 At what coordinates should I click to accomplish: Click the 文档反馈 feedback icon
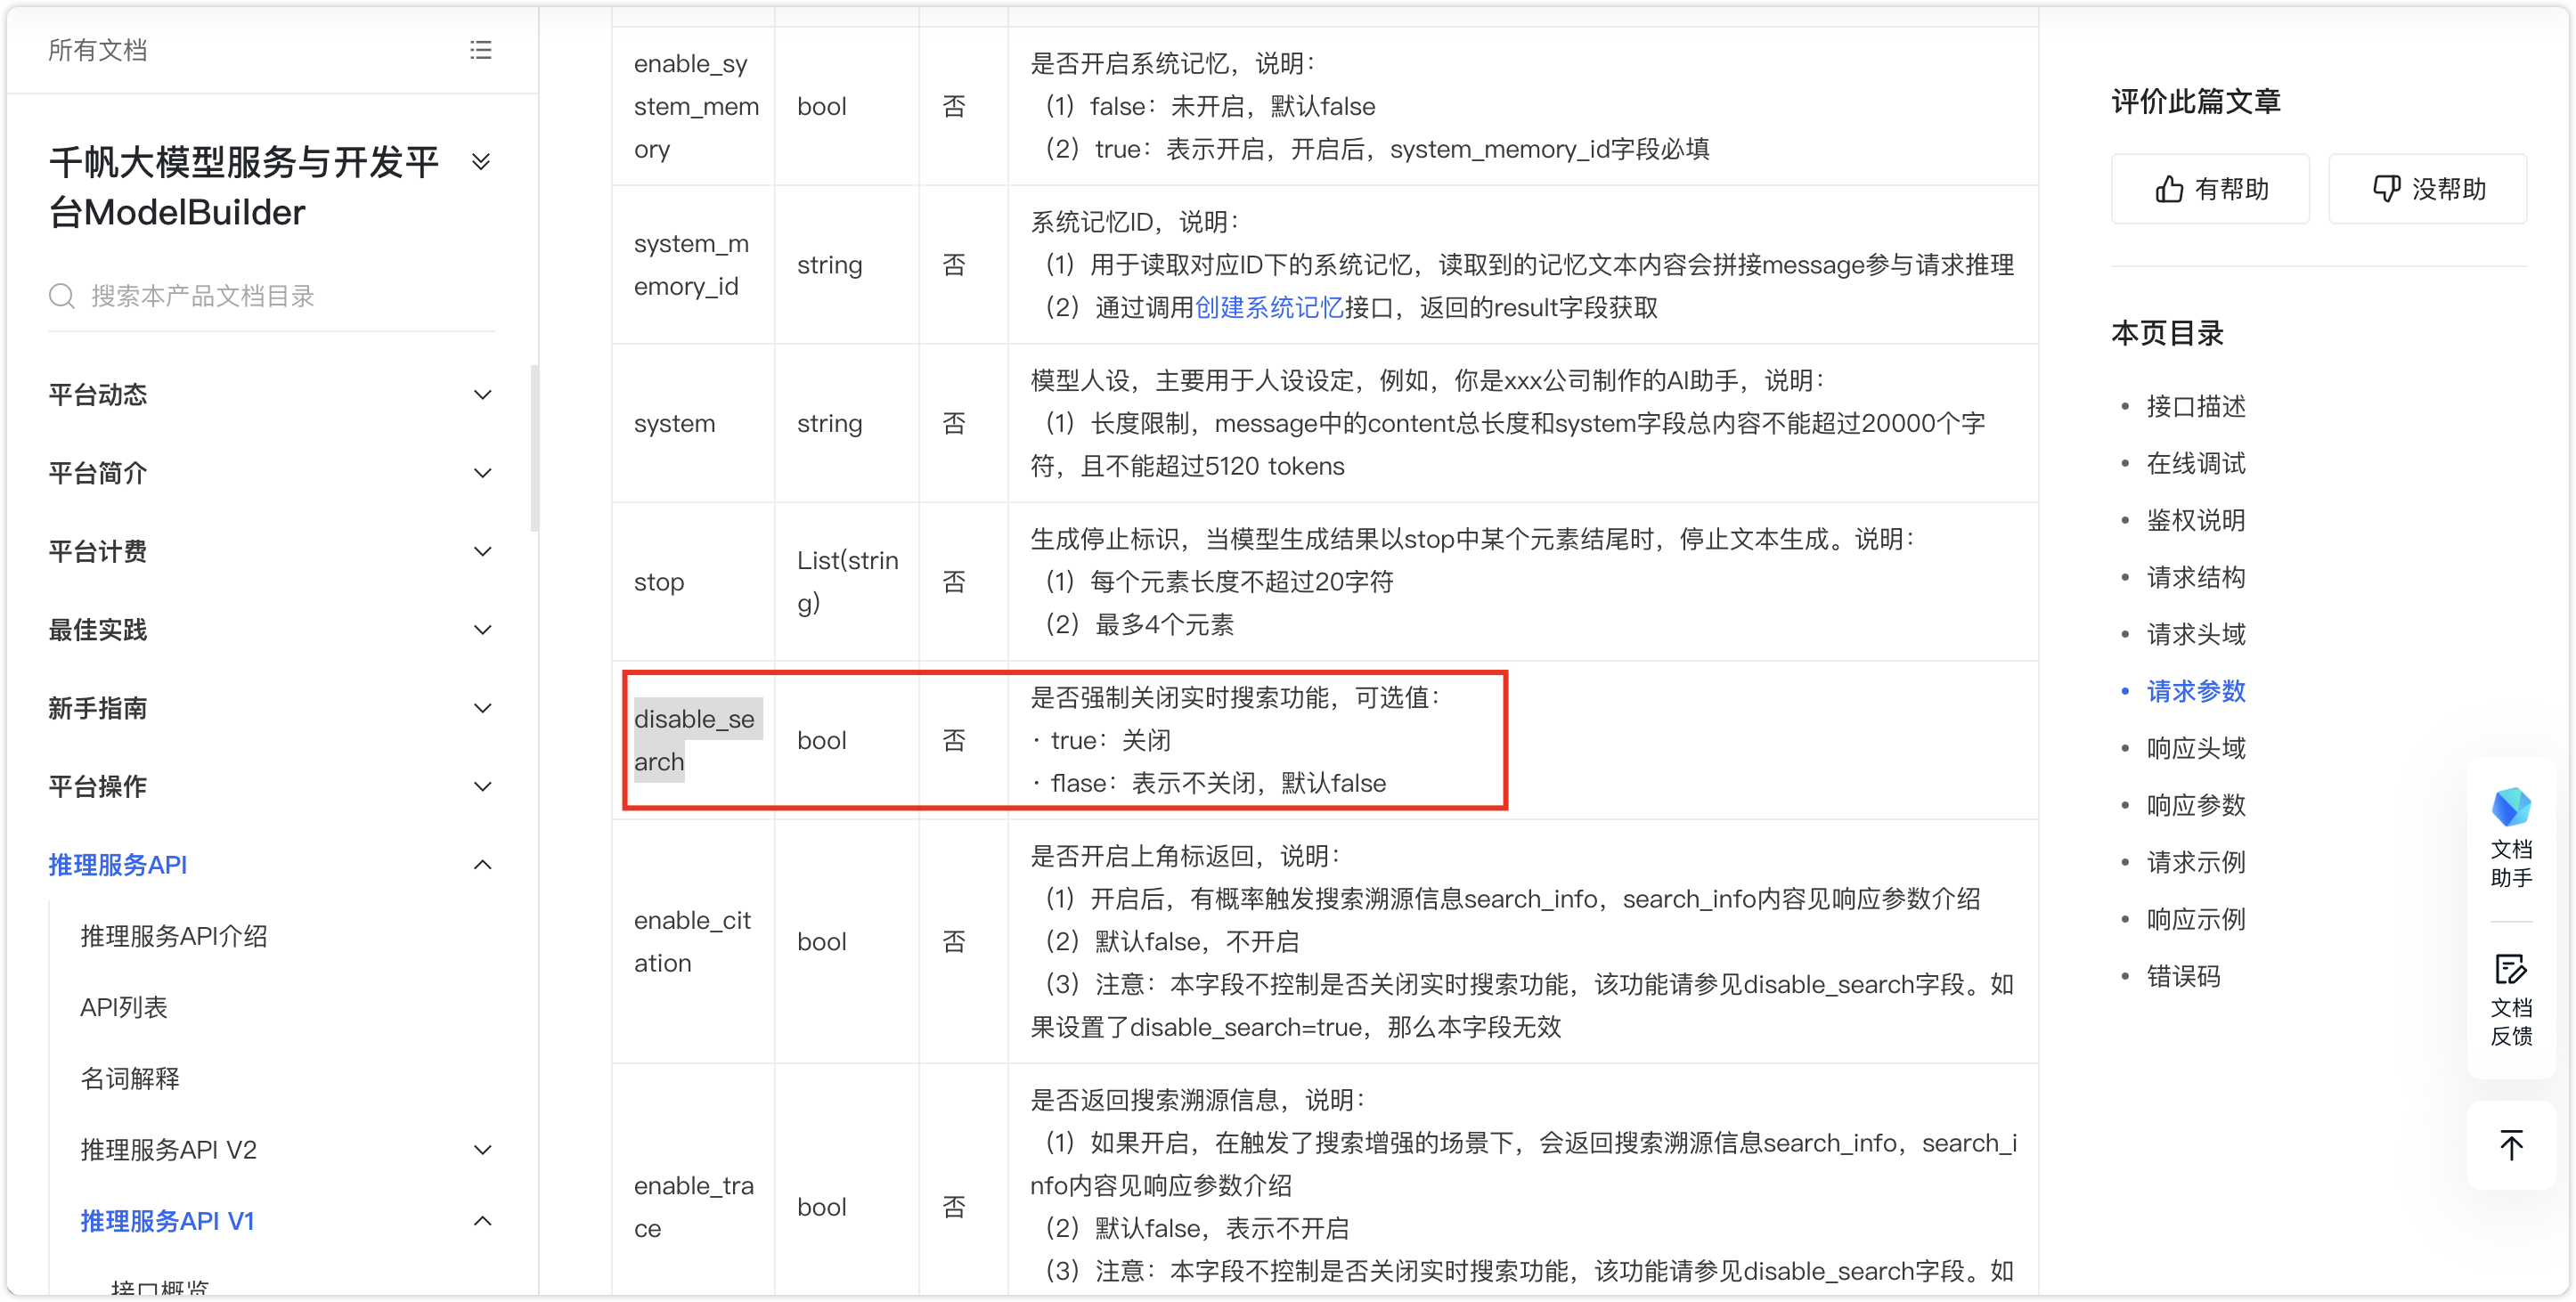click(x=2512, y=971)
